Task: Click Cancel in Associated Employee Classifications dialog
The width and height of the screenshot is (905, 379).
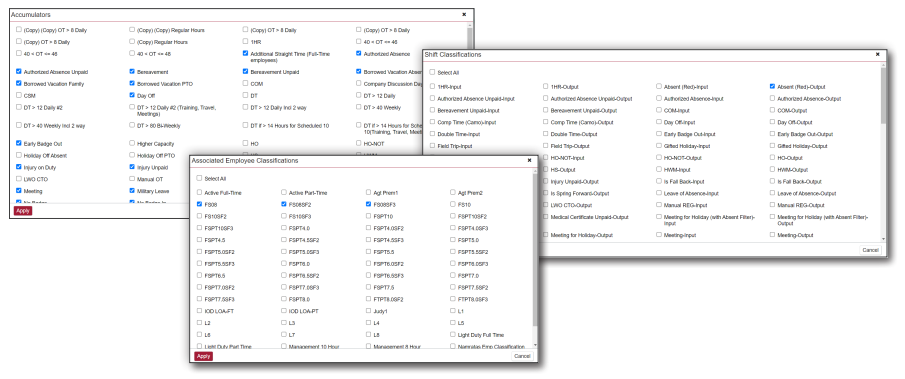Action: click(x=522, y=357)
